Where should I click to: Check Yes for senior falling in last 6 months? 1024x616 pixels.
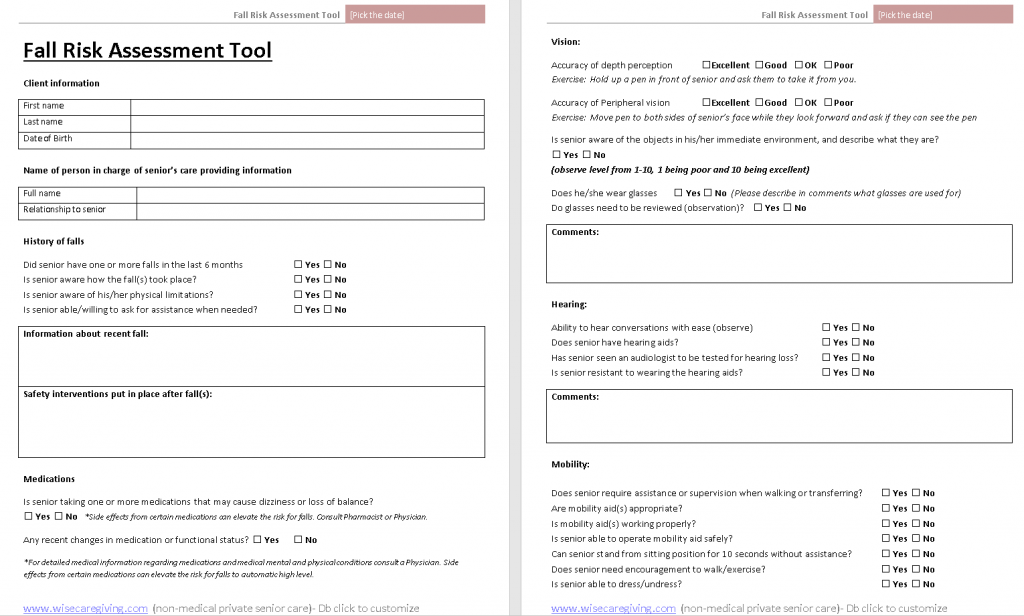(298, 264)
